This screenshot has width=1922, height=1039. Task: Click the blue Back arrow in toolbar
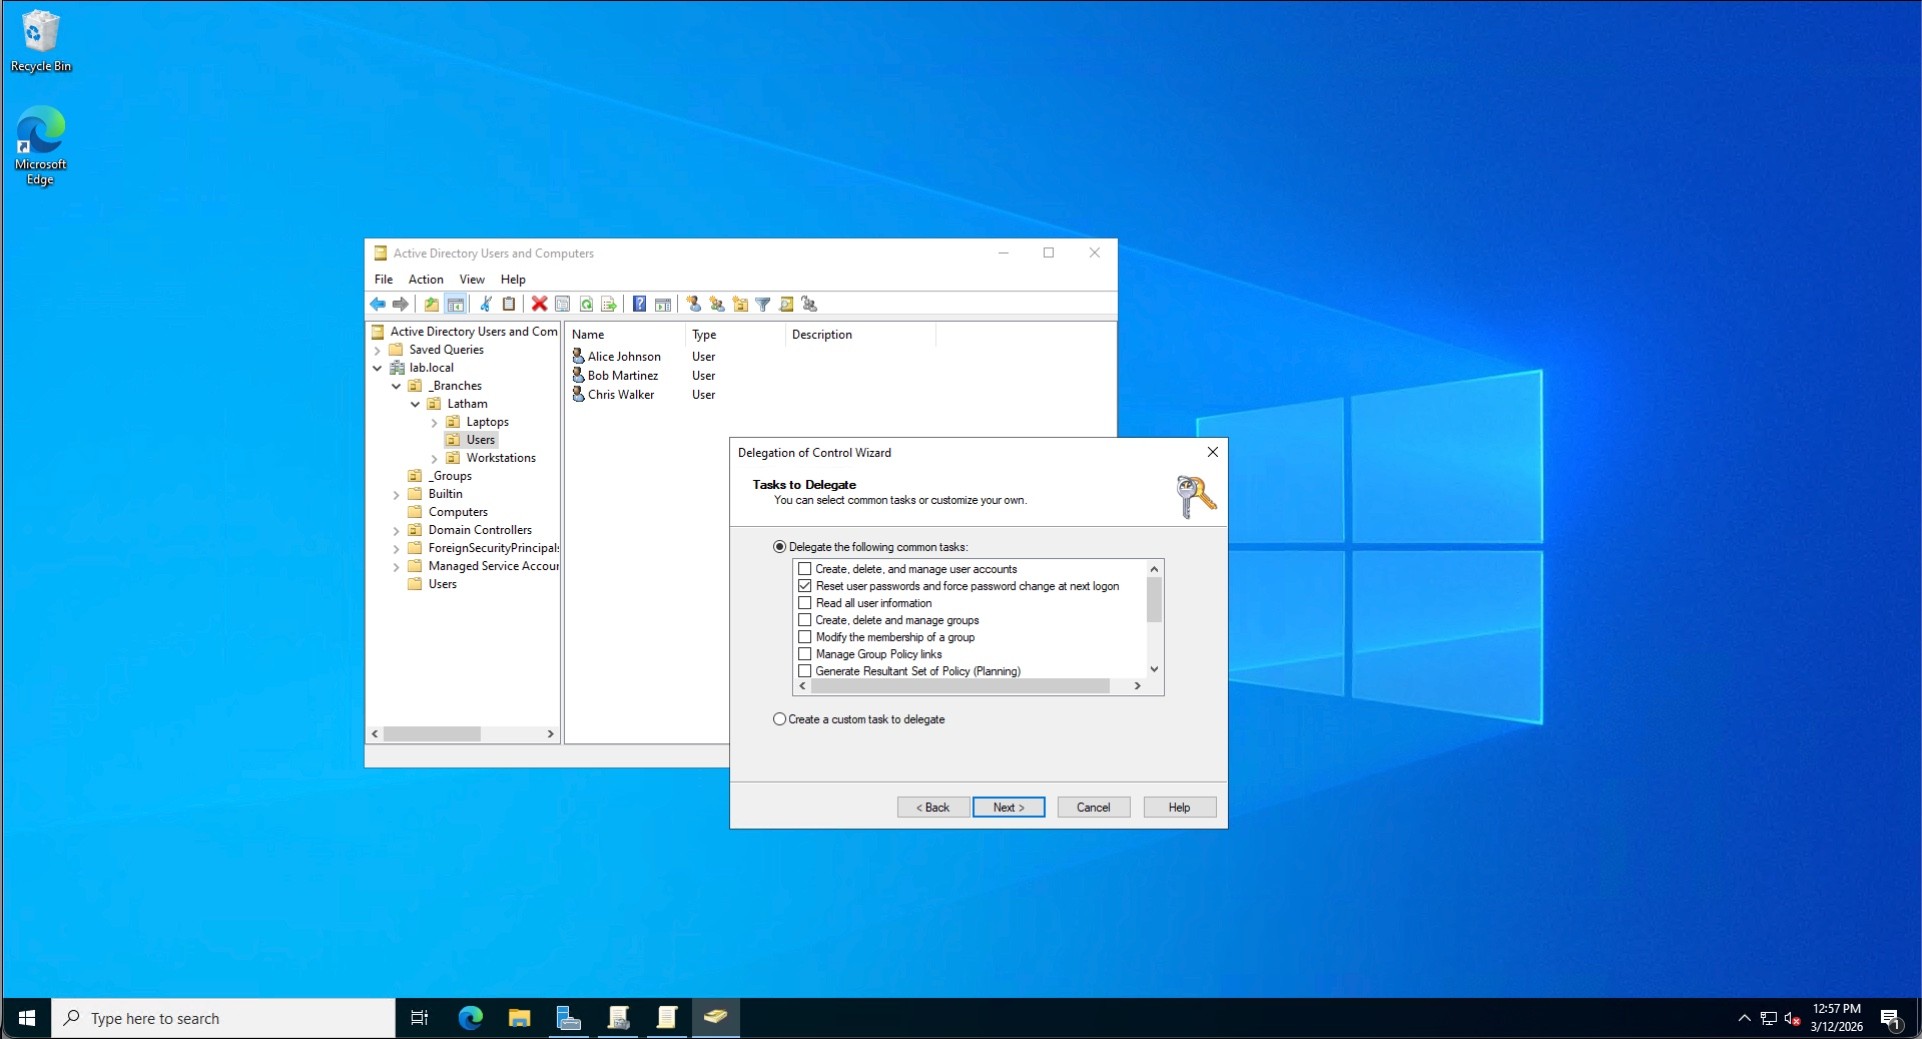pyautogui.click(x=378, y=304)
